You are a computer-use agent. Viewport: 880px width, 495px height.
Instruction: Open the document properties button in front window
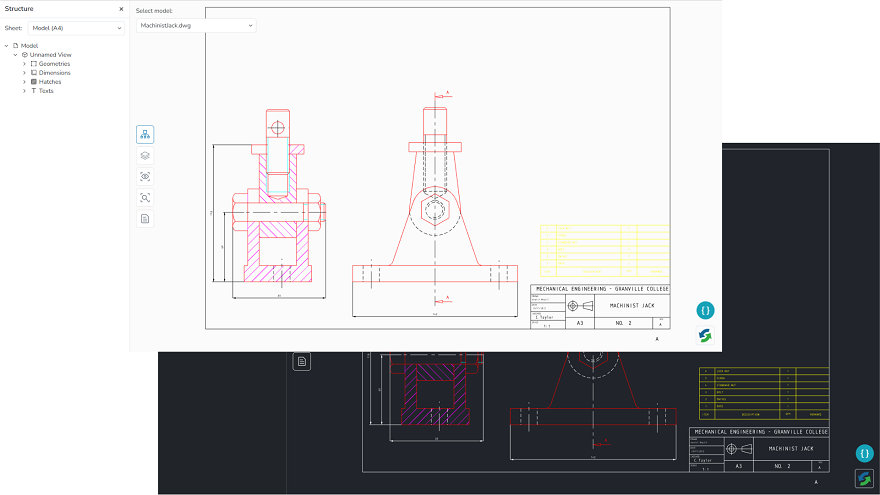pyautogui.click(x=145, y=219)
